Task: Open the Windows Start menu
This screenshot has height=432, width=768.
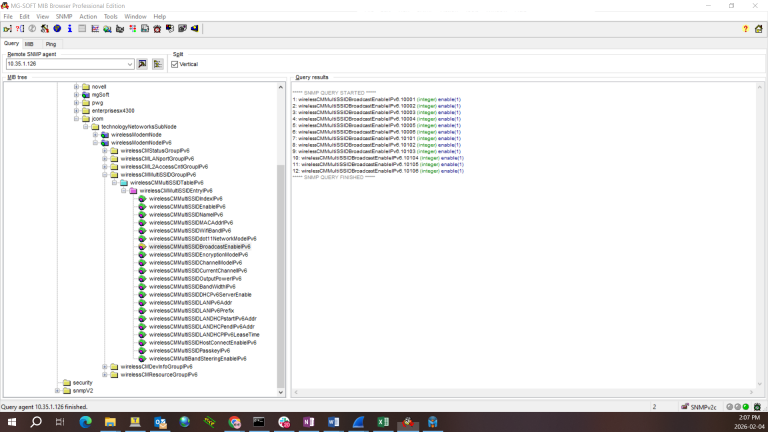Action: click(12, 422)
